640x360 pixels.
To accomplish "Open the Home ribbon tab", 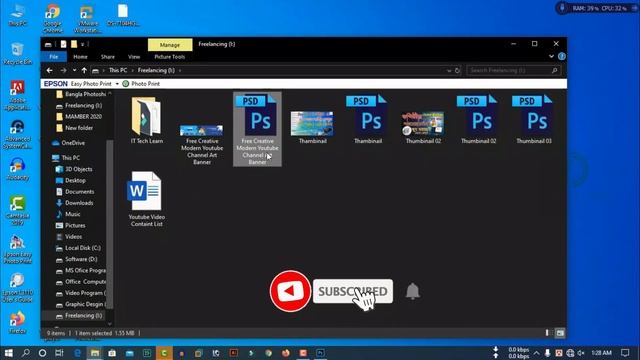I will (x=80, y=57).
